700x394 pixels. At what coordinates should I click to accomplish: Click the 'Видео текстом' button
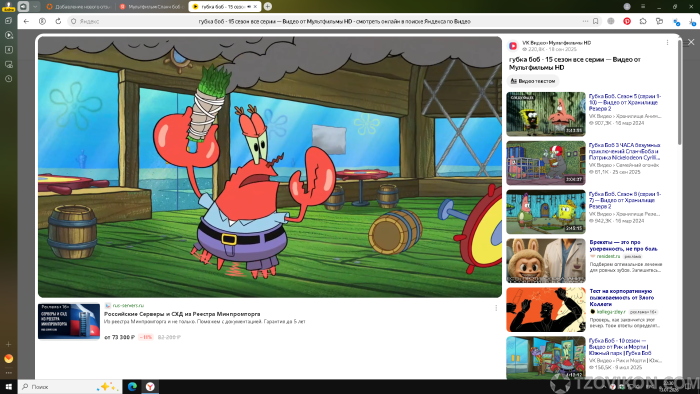point(533,81)
